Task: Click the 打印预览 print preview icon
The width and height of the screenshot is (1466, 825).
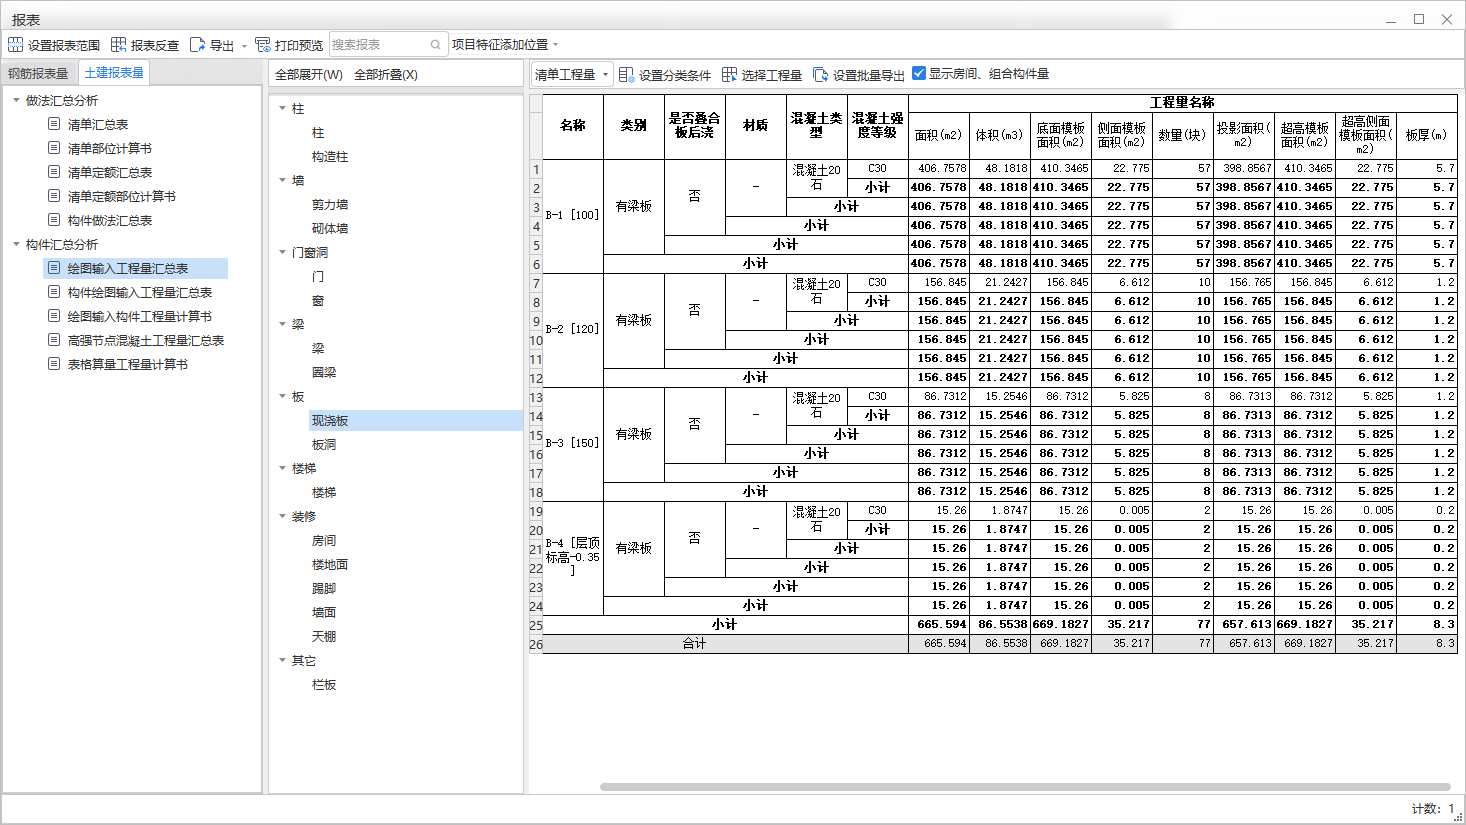Action: pos(262,45)
